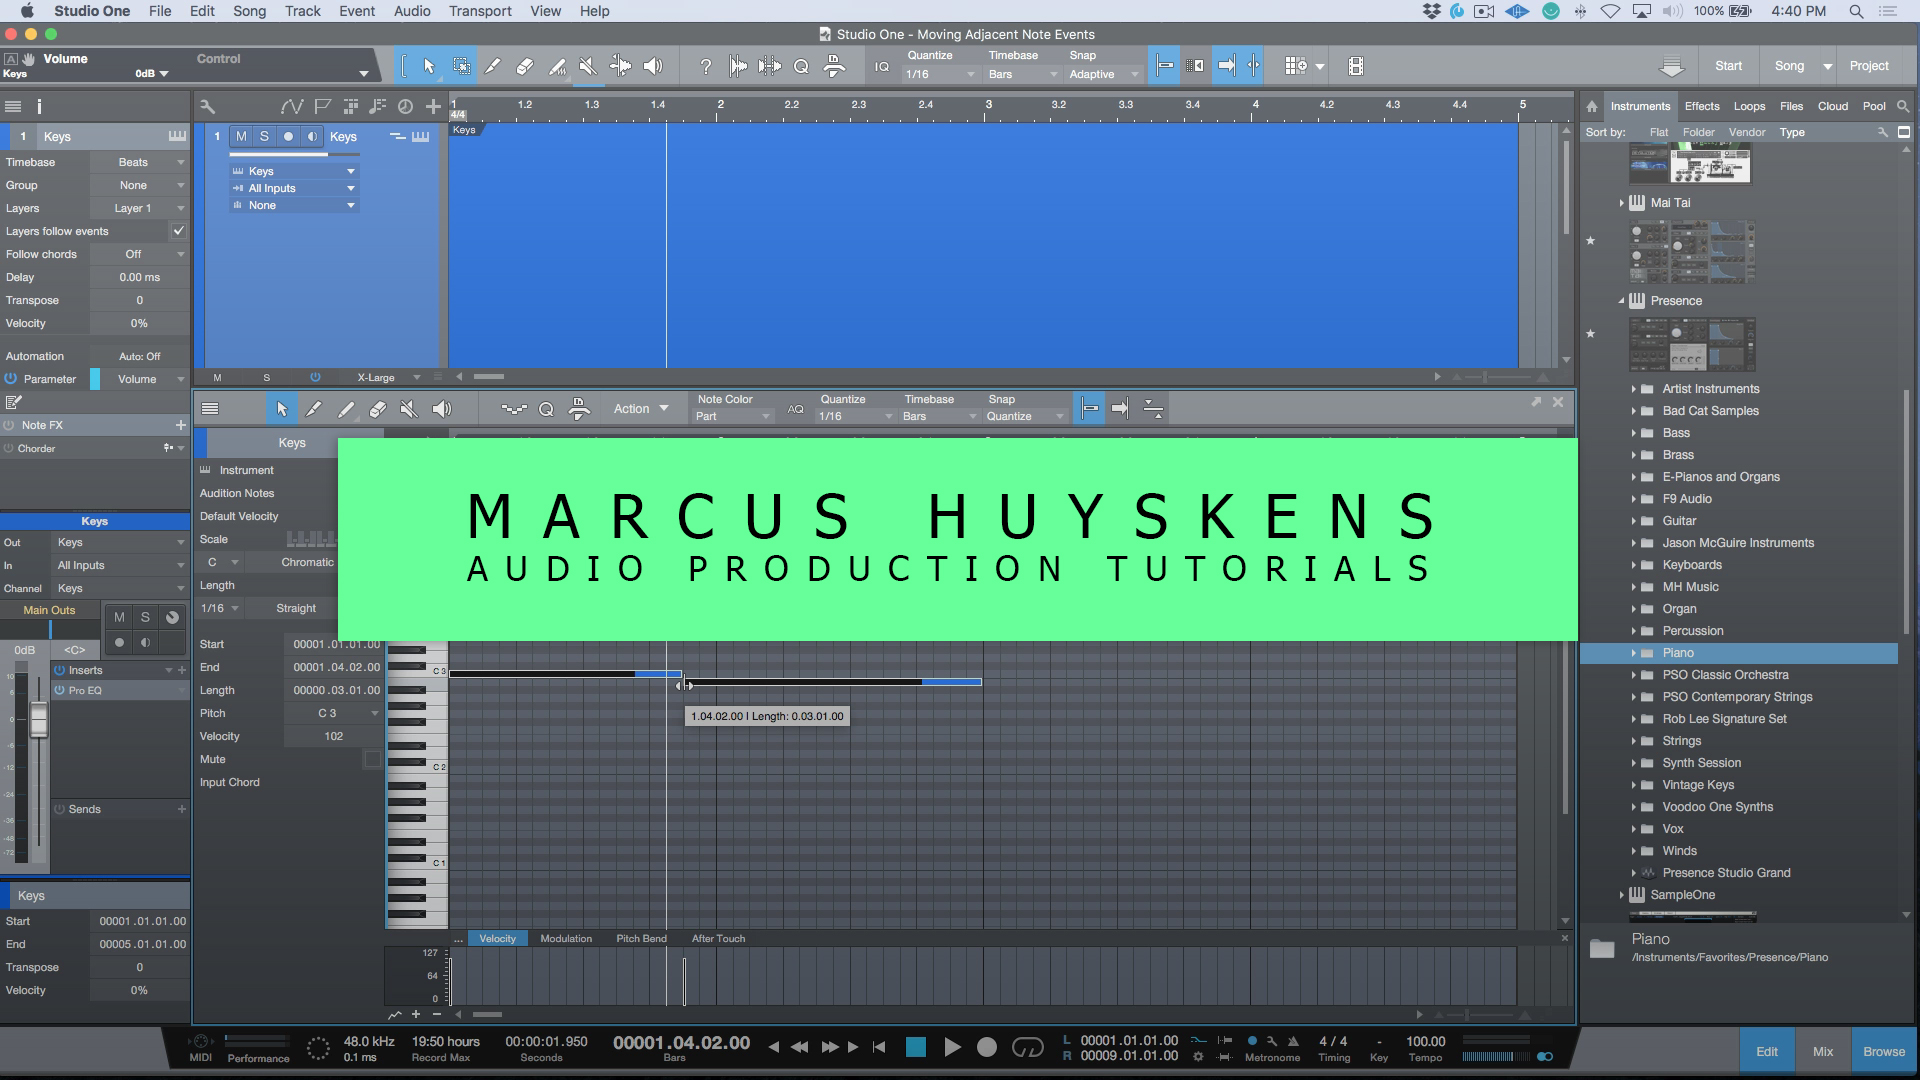Add a track with the plus icon
Screen dimensions: 1920x1080
click(433, 106)
